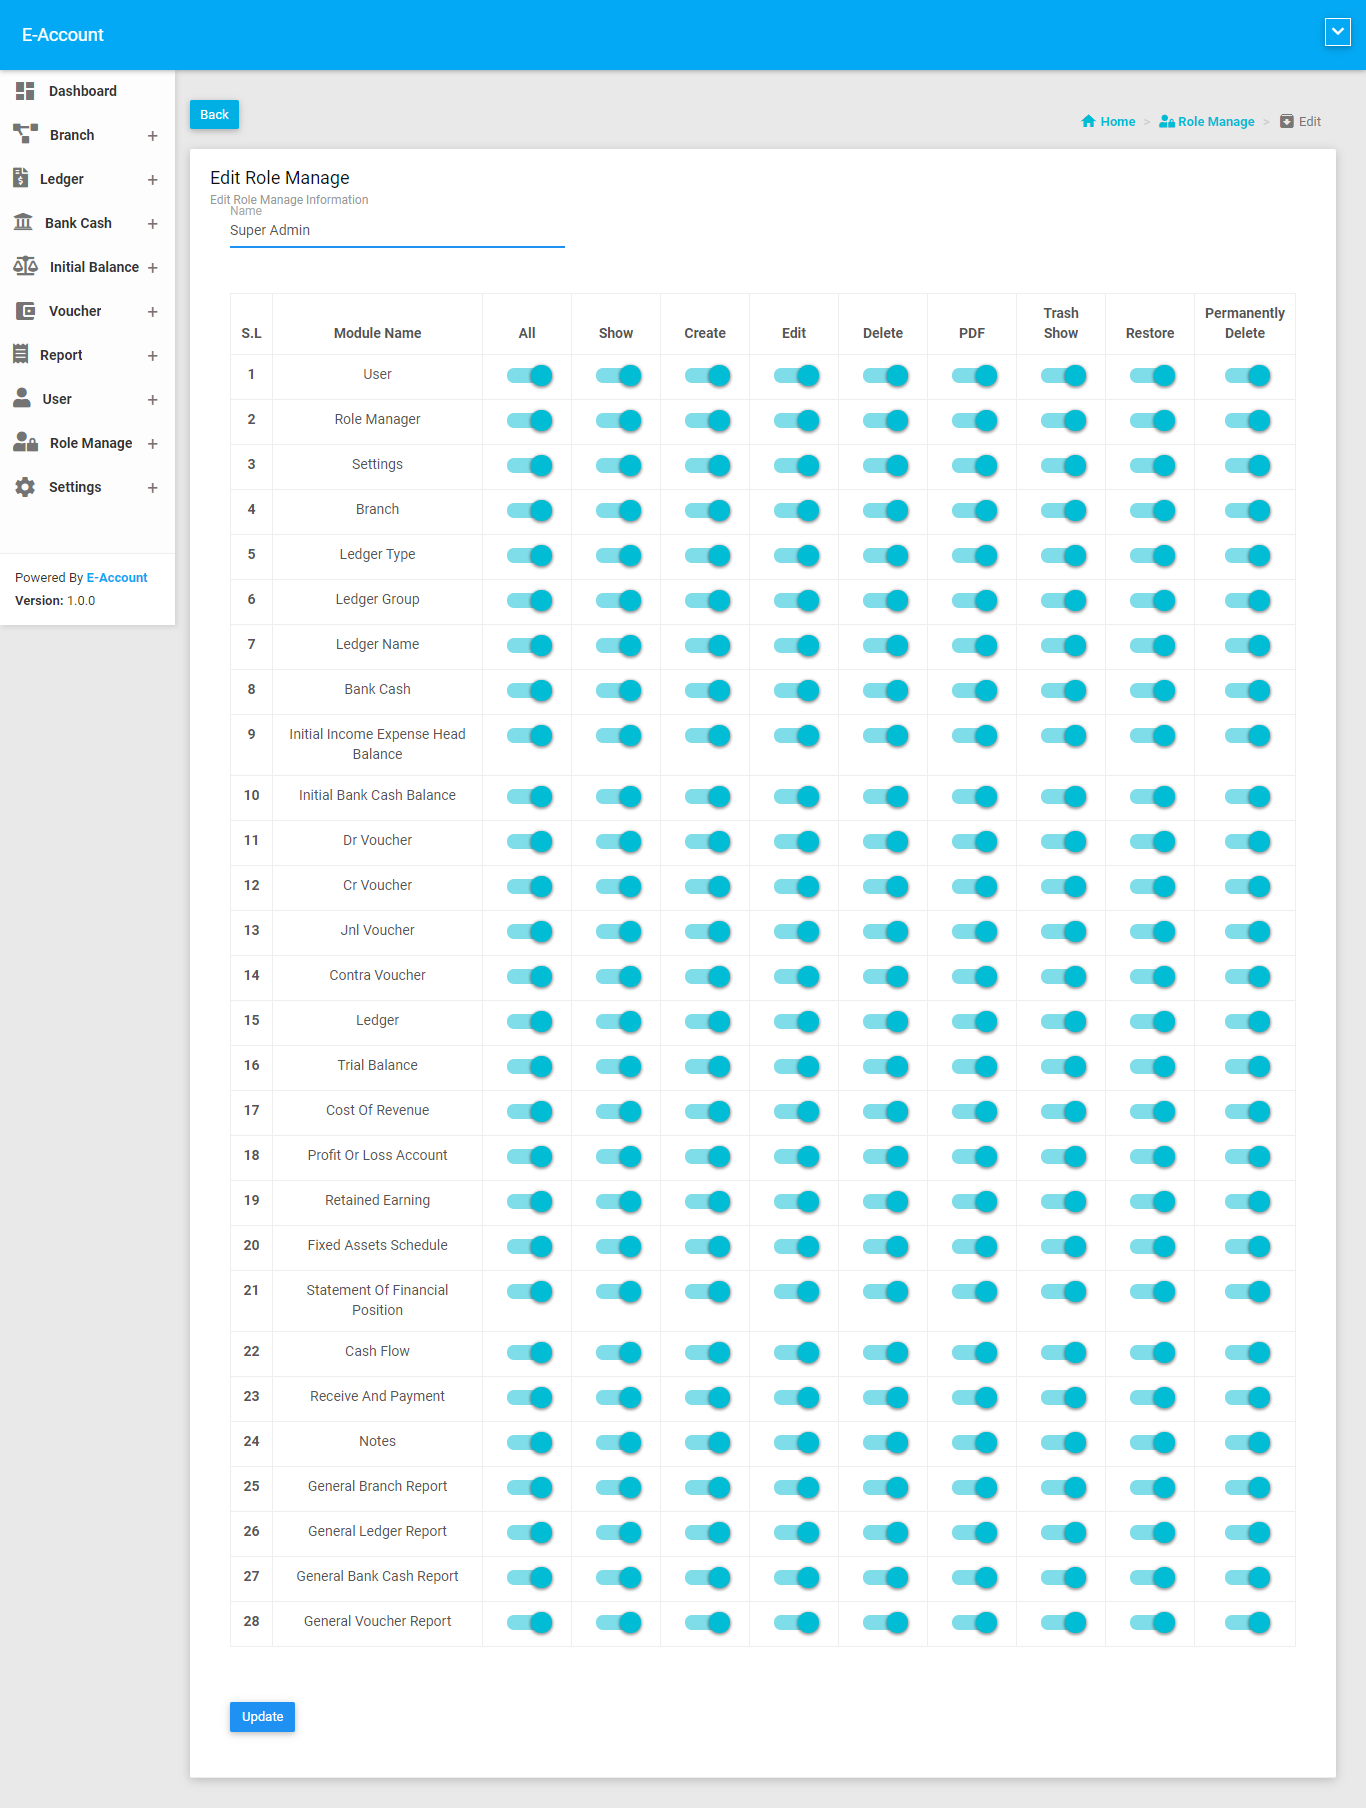Toggle the Delete permission for Bank Cash
The image size is (1366, 1808).
(x=885, y=690)
